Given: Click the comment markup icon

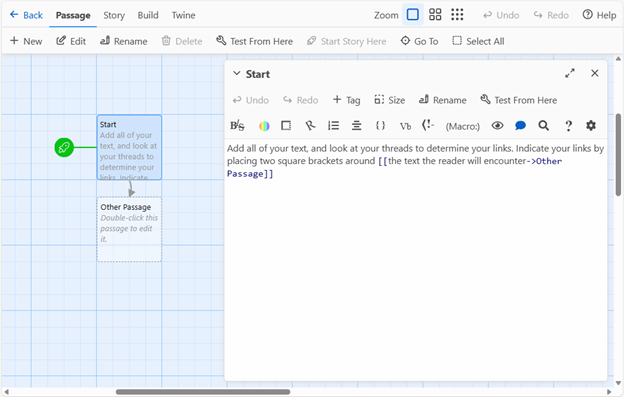Looking at the screenshot, I should pyautogui.click(x=428, y=125).
